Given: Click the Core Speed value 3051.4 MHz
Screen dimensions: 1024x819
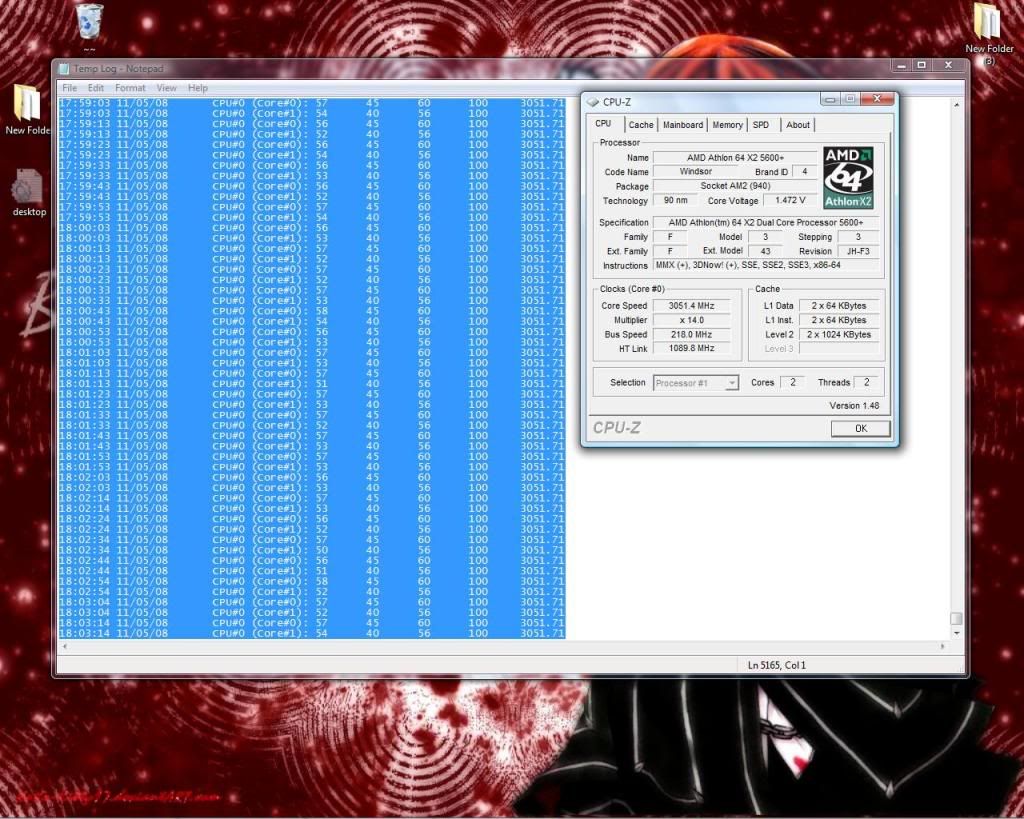Looking at the screenshot, I should coord(692,306).
